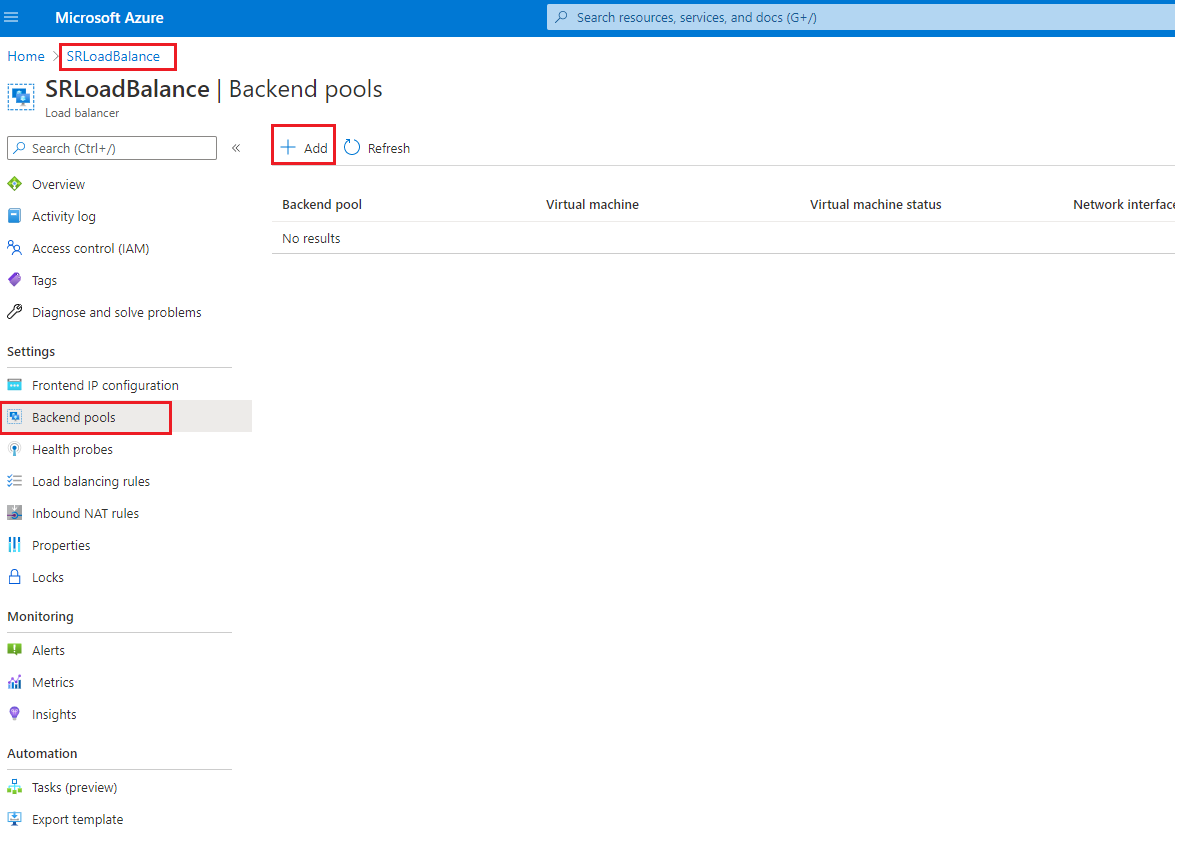
Task: Refresh the backend pools list
Action: point(377,147)
